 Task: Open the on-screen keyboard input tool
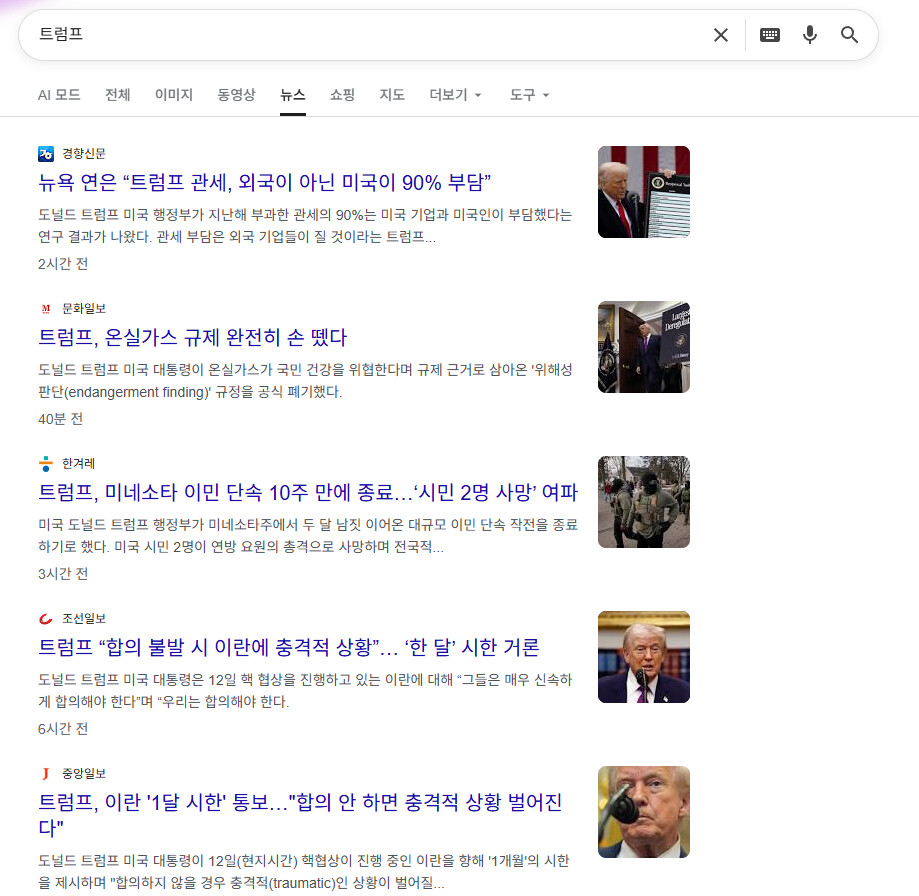[x=770, y=35]
